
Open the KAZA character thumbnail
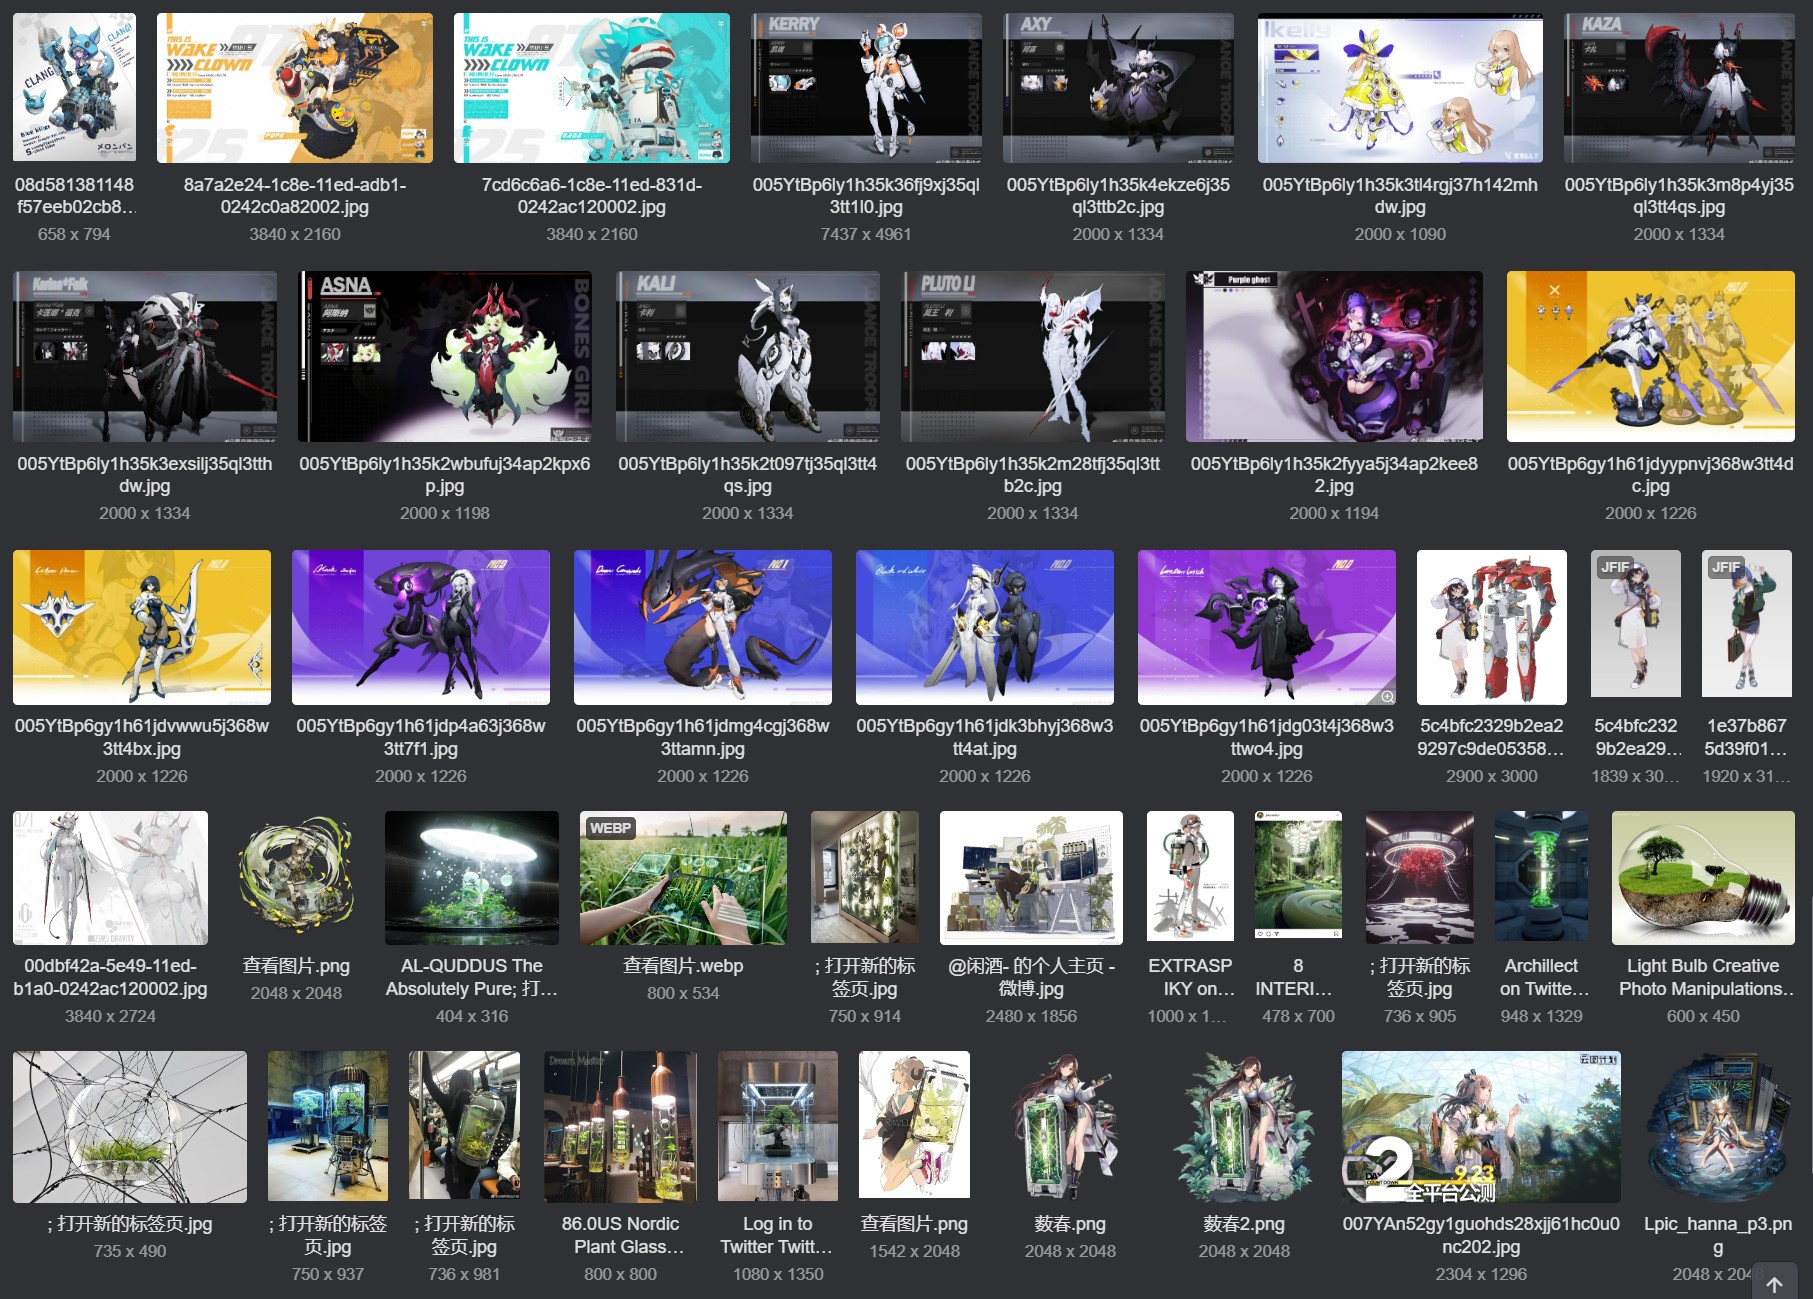coord(1679,88)
